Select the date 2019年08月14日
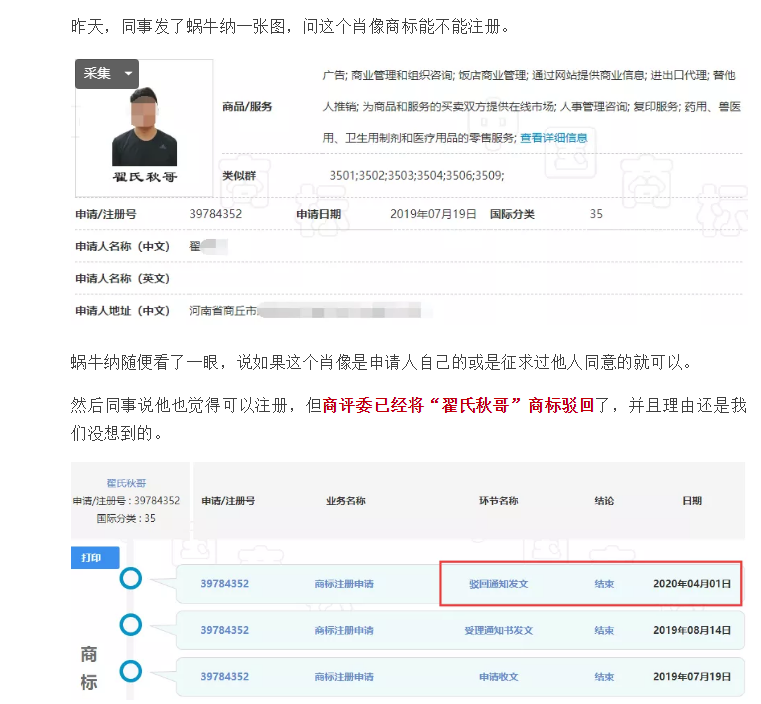 click(692, 630)
